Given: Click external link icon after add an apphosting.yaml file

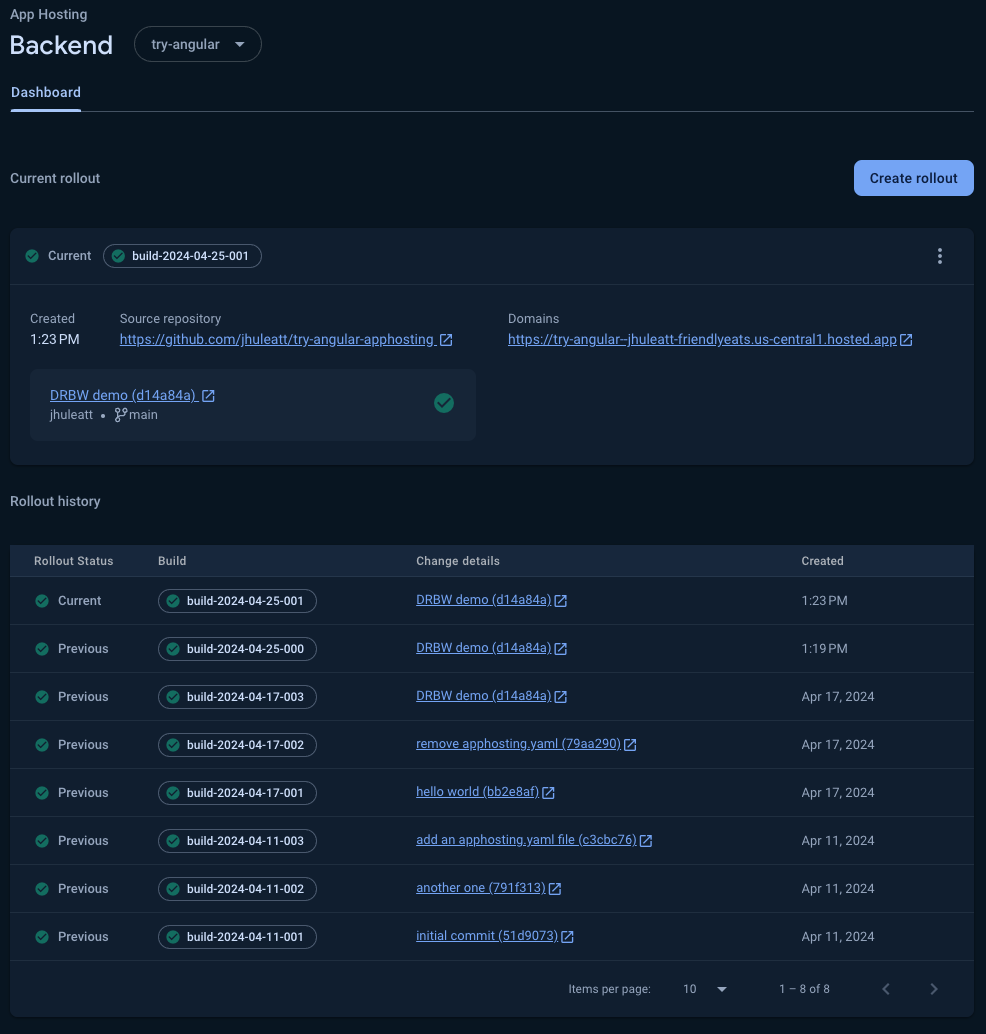Looking at the screenshot, I should tap(646, 841).
